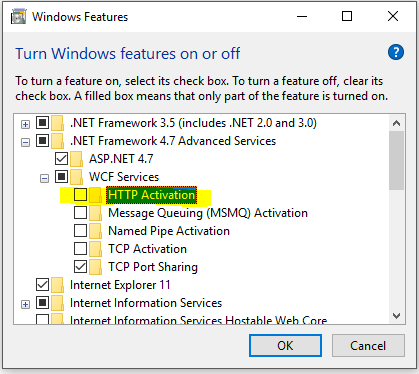Image resolution: width=419 pixels, height=374 pixels.
Task: Click the folder icon beside Internet Information Services
Action: [x=57, y=303]
